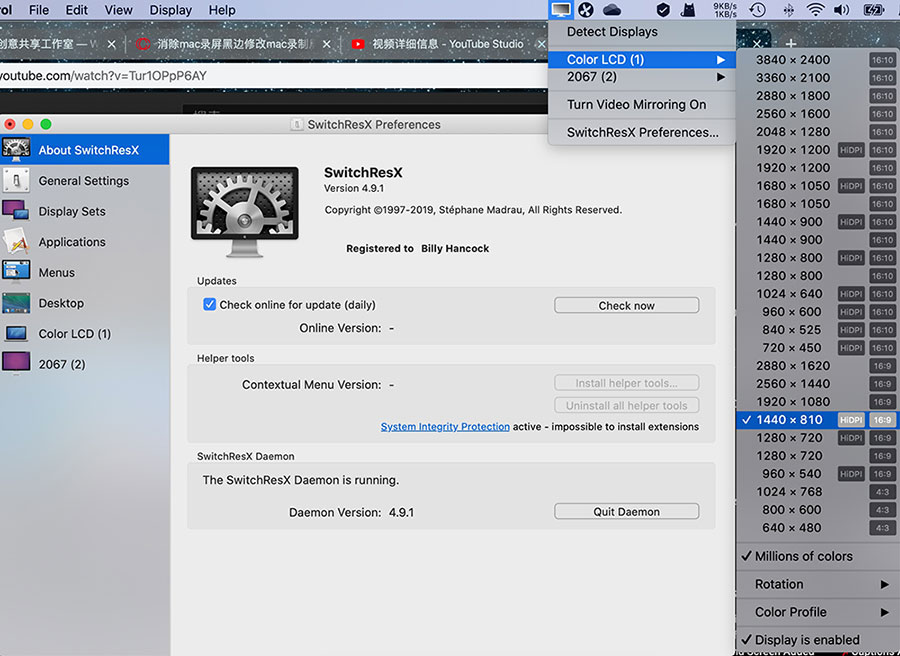Open the Desktop pane icon
The image size is (900, 656).
tap(15, 303)
